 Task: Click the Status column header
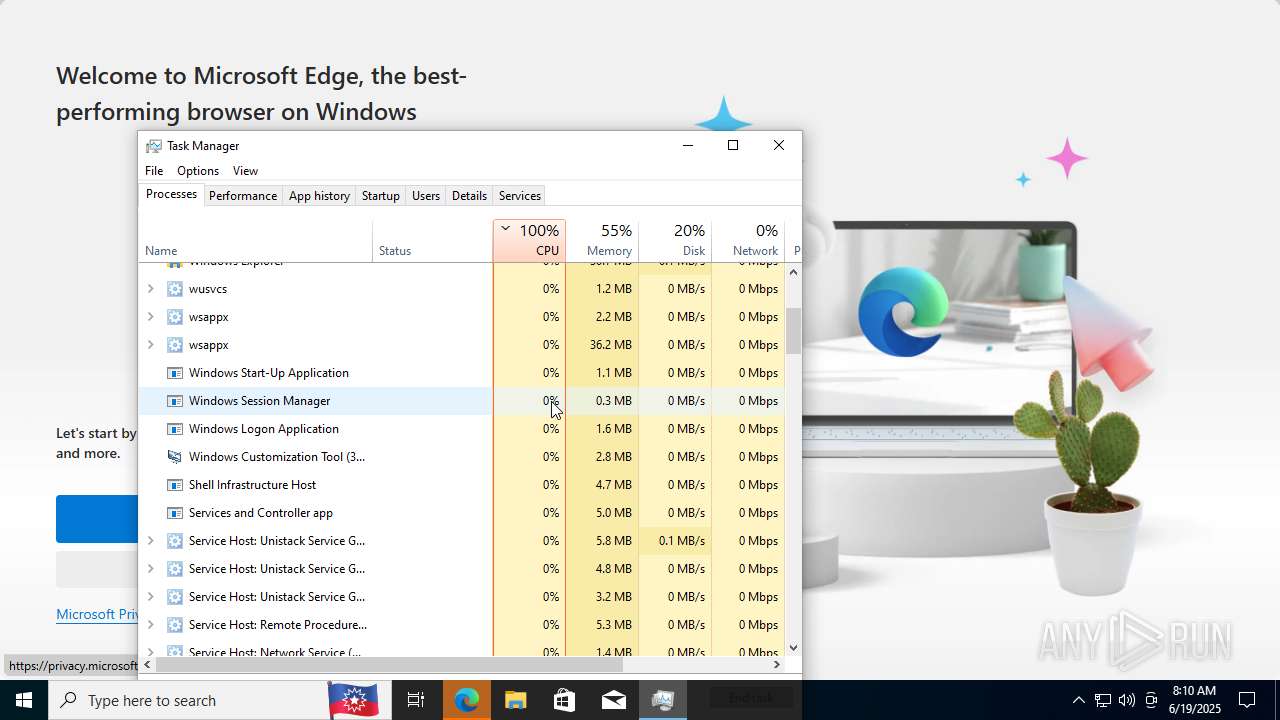(432, 241)
